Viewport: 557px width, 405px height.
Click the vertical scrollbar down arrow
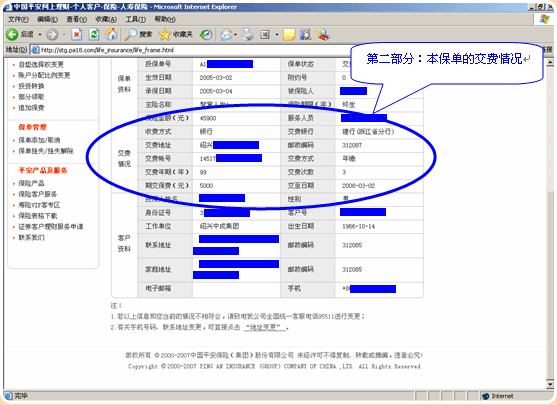click(550, 384)
